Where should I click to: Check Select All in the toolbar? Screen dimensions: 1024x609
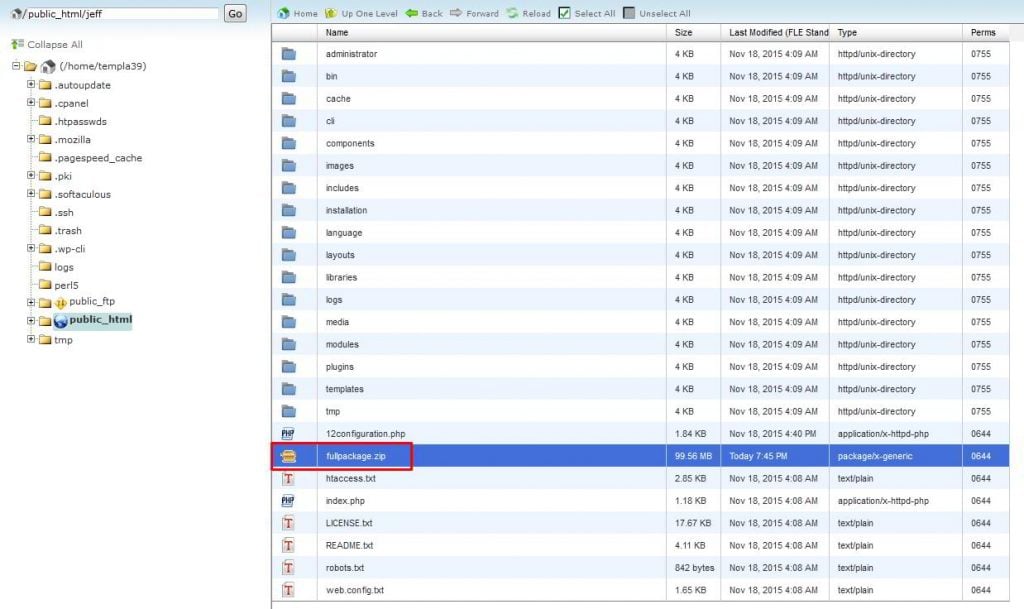coord(564,14)
